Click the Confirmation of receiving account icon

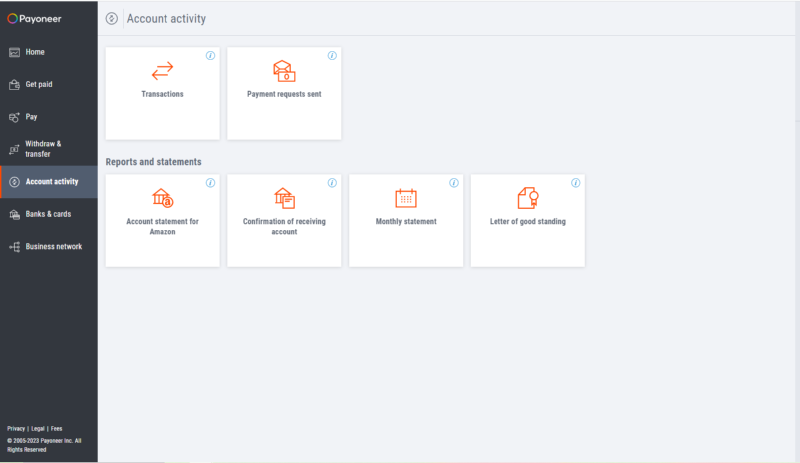pyautogui.click(x=284, y=198)
